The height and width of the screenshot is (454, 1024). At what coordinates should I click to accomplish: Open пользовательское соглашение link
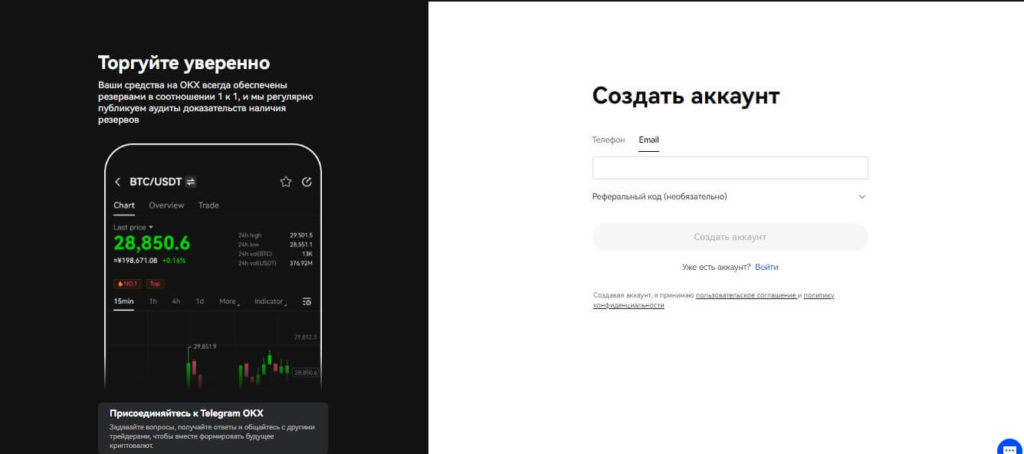pos(746,295)
